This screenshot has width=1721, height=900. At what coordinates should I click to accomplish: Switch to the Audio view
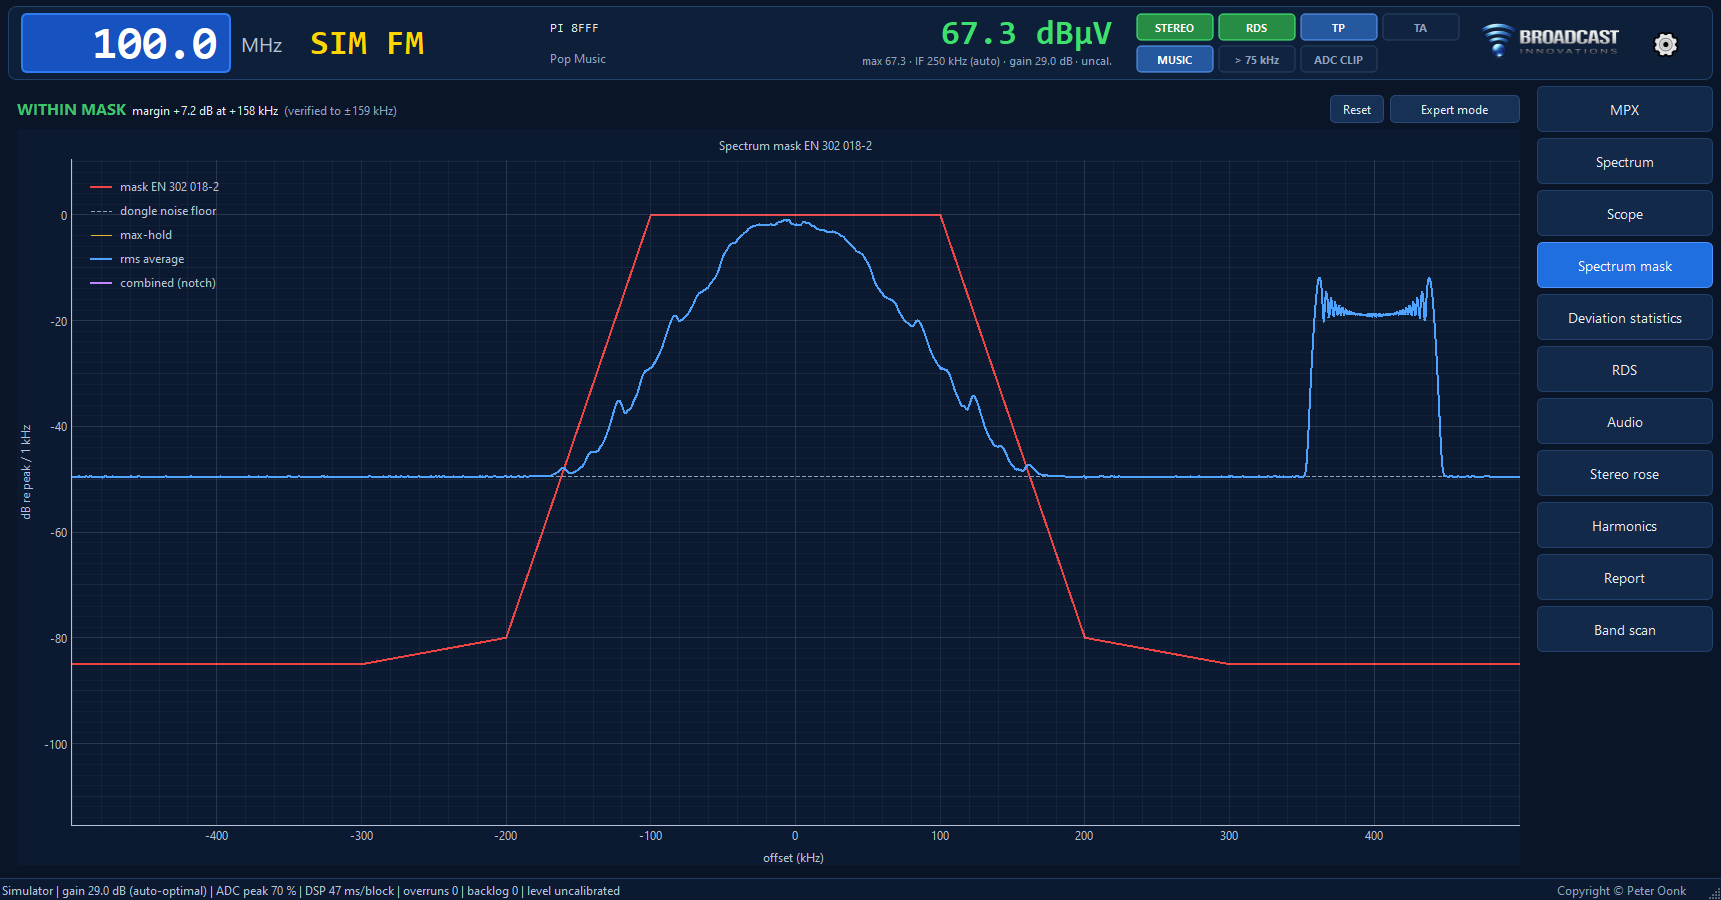click(x=1624, y=422)
